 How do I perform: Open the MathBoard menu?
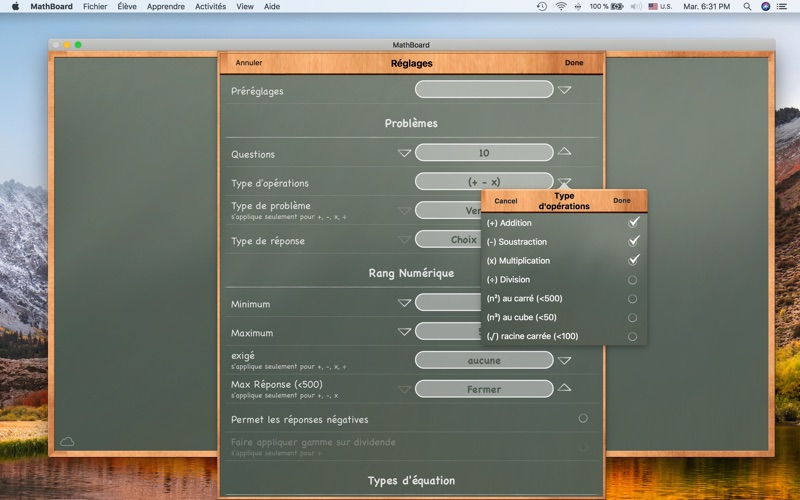(52, 7)
